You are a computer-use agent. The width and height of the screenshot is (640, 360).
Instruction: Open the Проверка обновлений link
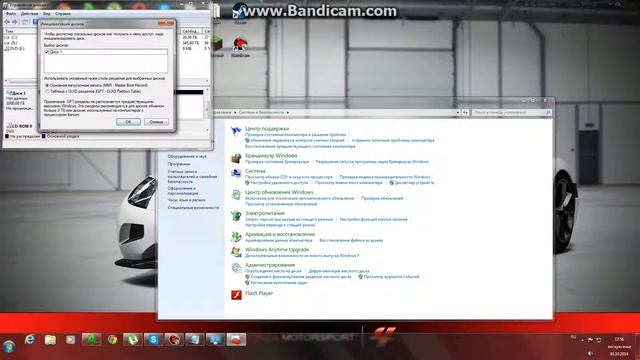(382, 198)
